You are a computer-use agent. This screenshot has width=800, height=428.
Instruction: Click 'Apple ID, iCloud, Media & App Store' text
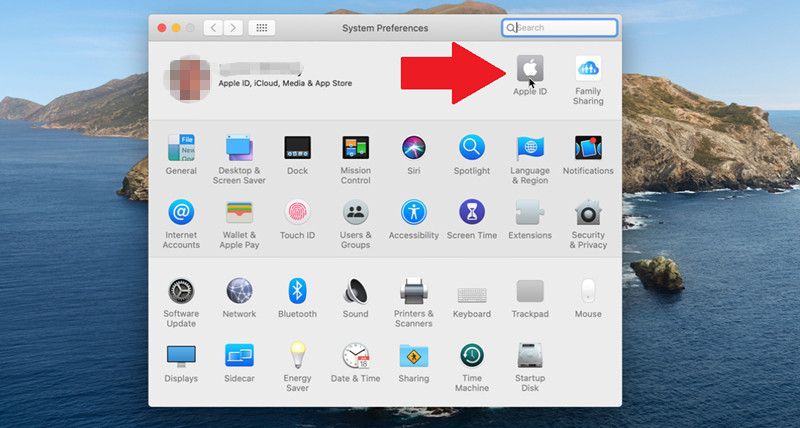285,83
